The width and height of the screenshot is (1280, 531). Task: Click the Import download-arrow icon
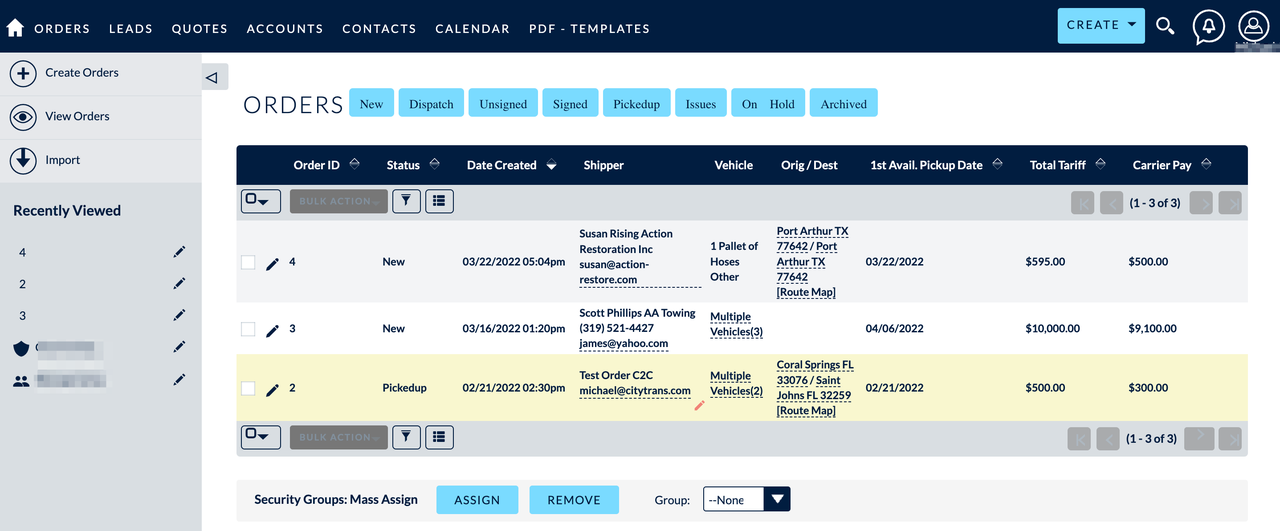(x=23, y=160)
